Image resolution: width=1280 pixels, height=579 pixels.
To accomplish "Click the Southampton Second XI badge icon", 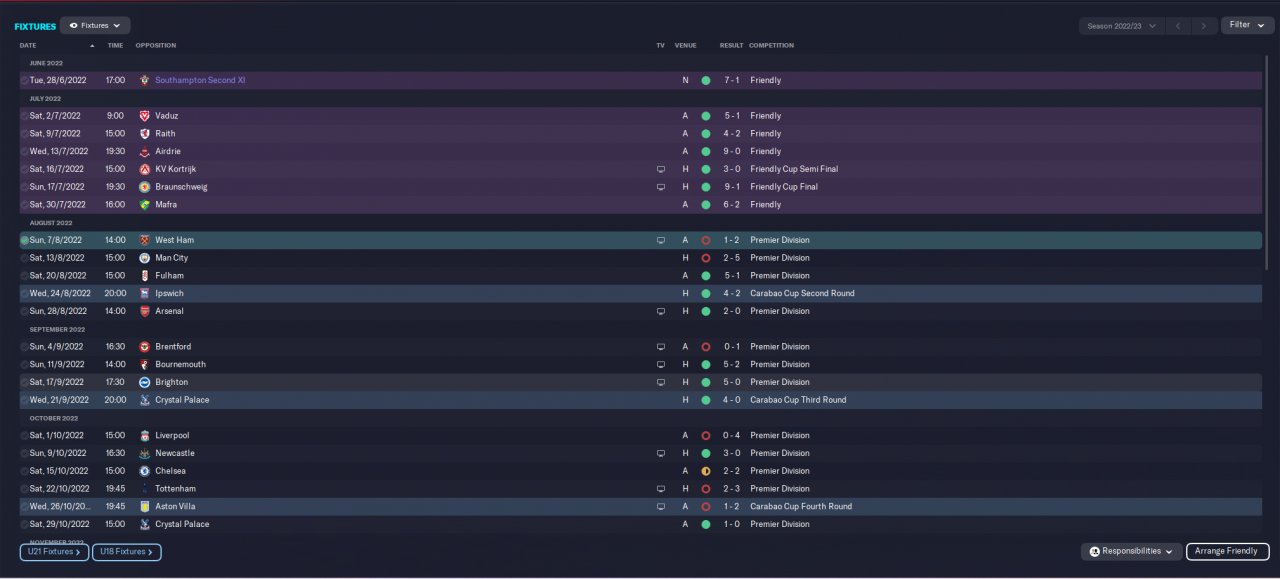I will coord(144,80).
